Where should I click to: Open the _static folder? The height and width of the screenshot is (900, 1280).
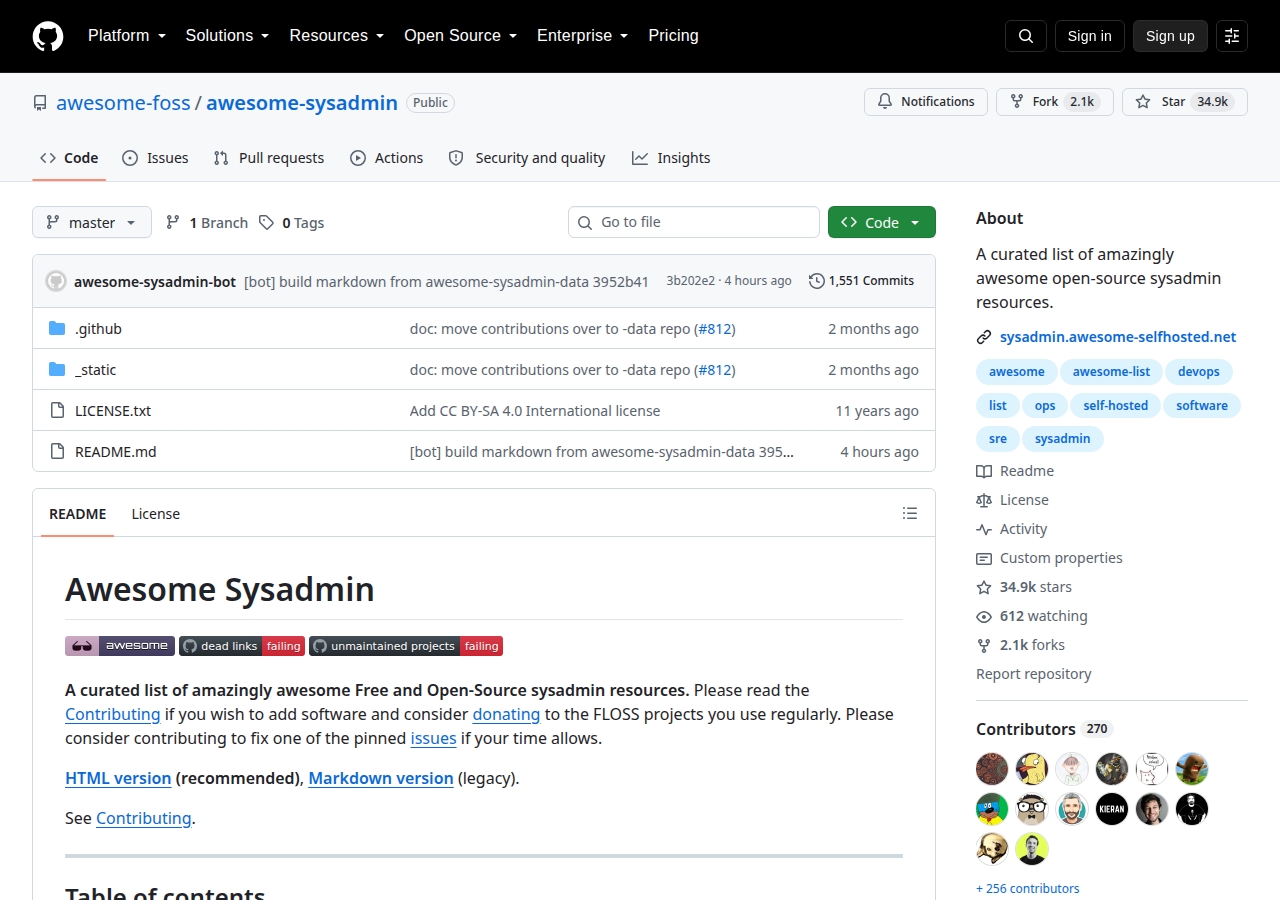[x=95, y=370]
